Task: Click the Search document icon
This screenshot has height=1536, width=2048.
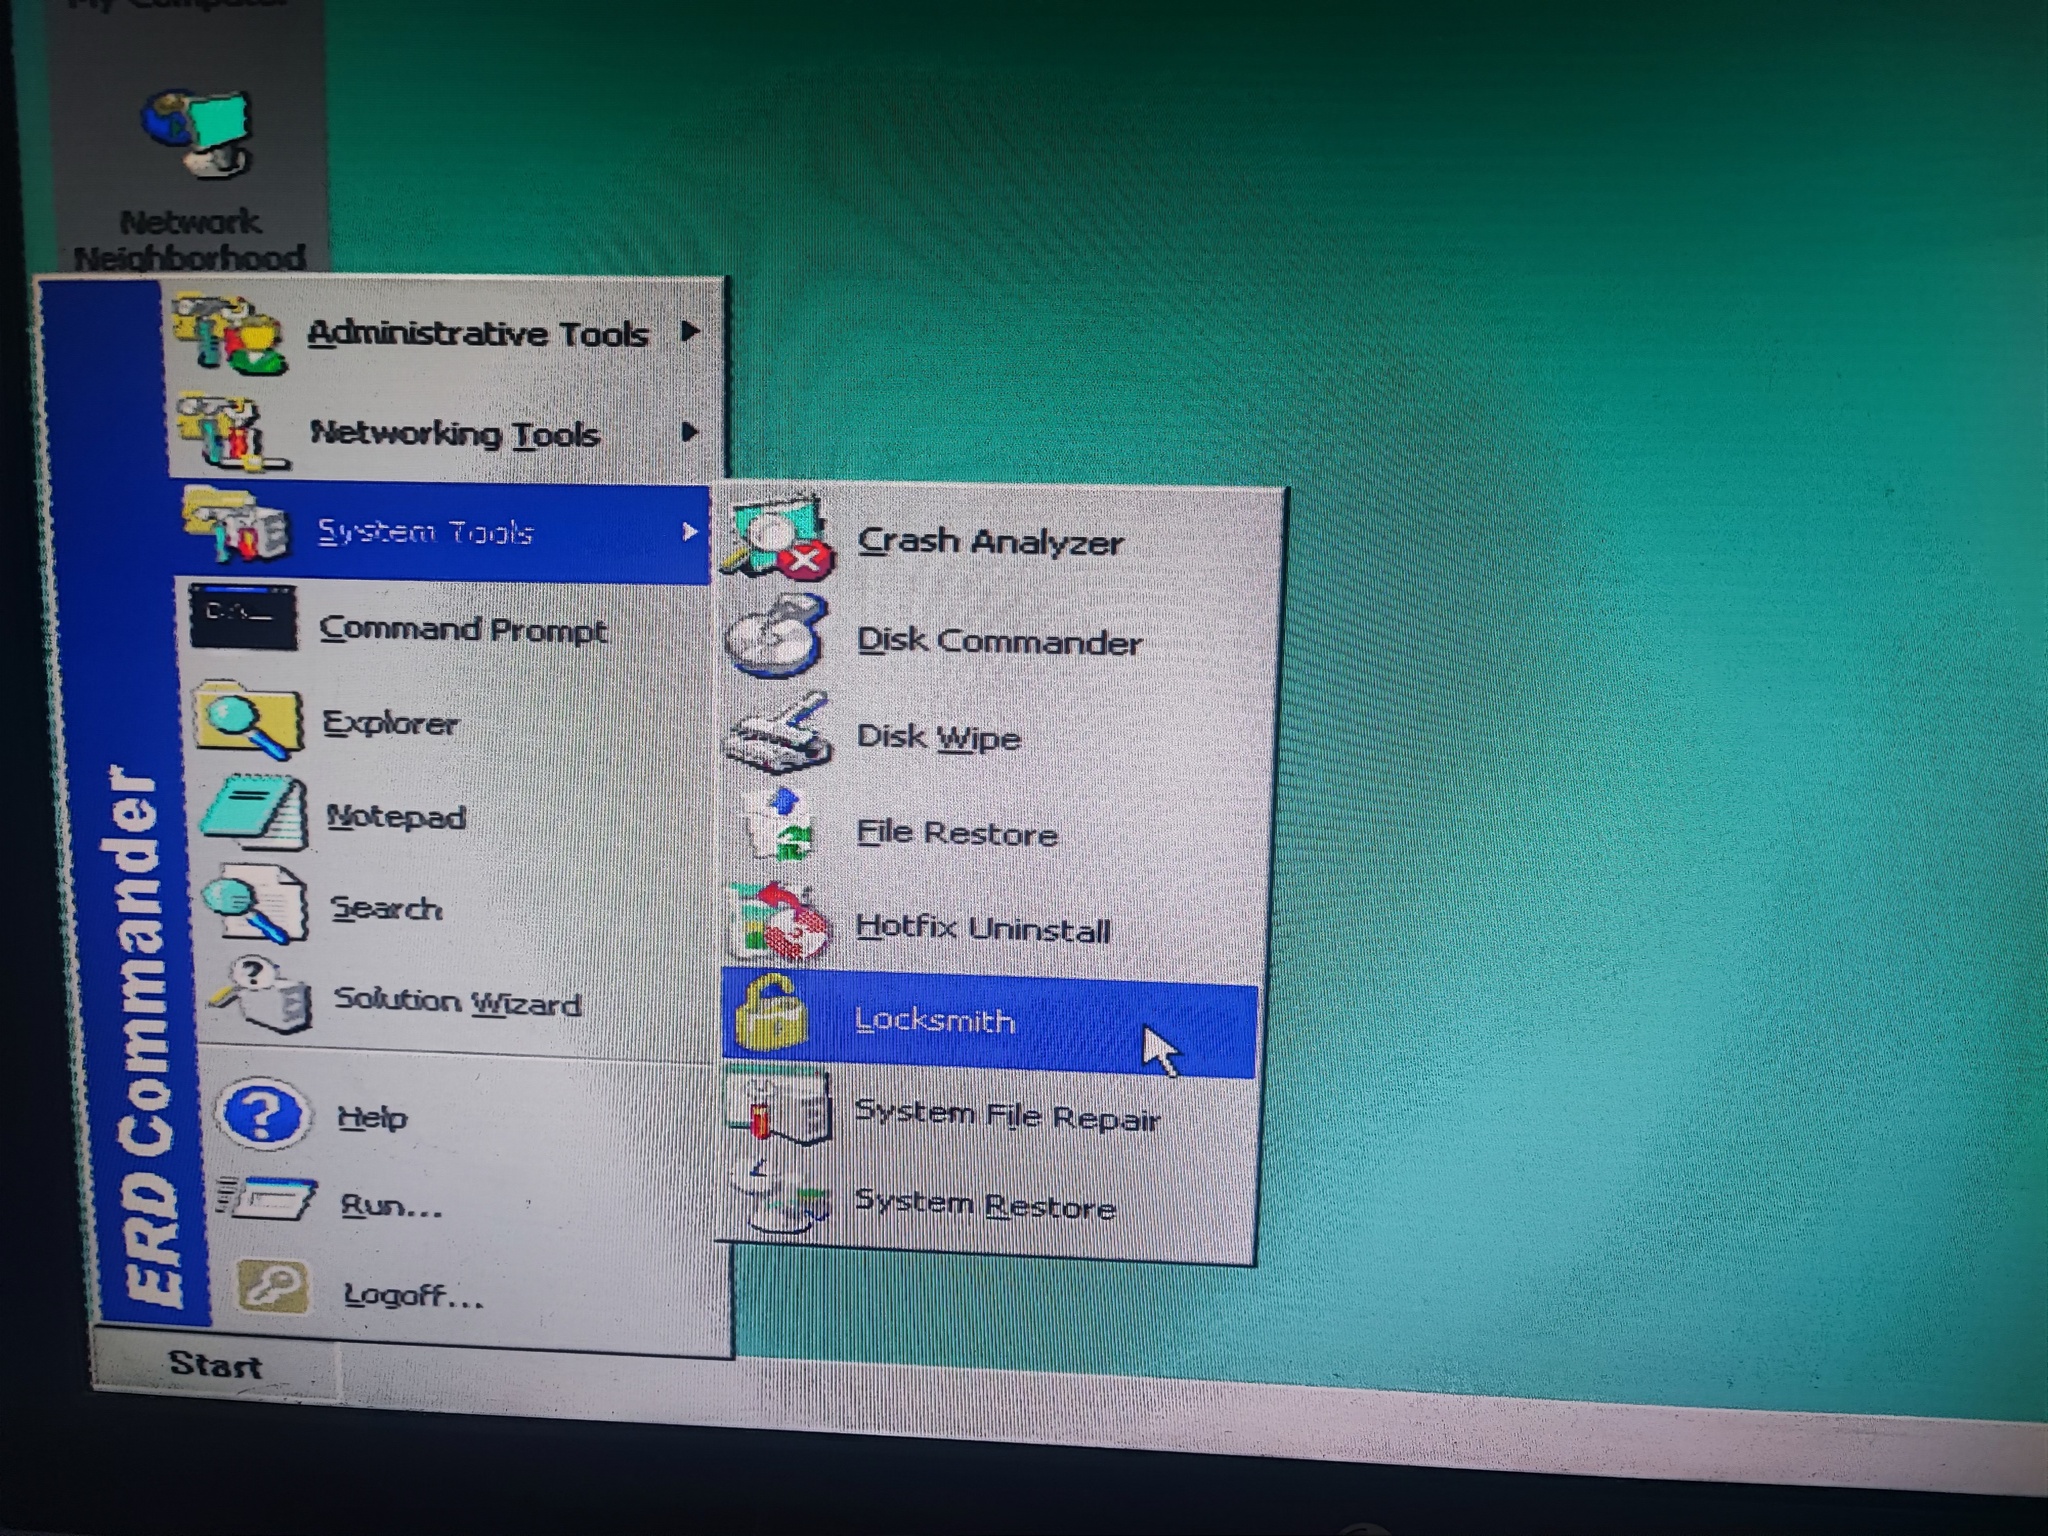Action: click(x=257, y=905)
